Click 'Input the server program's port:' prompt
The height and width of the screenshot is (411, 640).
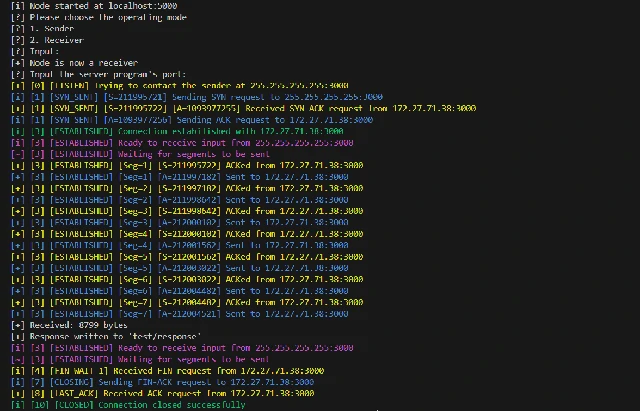(98, 74)
